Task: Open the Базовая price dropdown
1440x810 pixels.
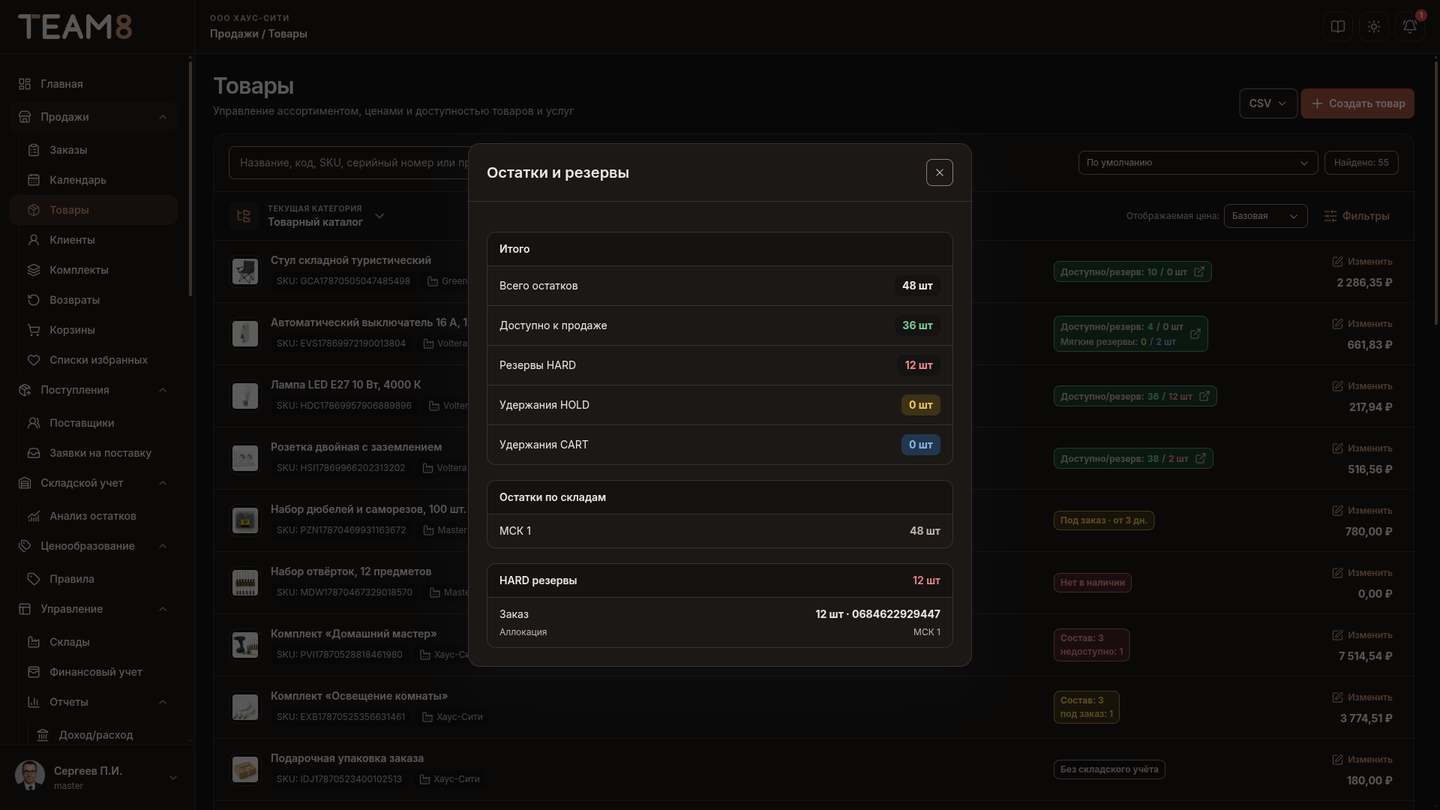Action: pyautogui.click(x=1265, y=216)
